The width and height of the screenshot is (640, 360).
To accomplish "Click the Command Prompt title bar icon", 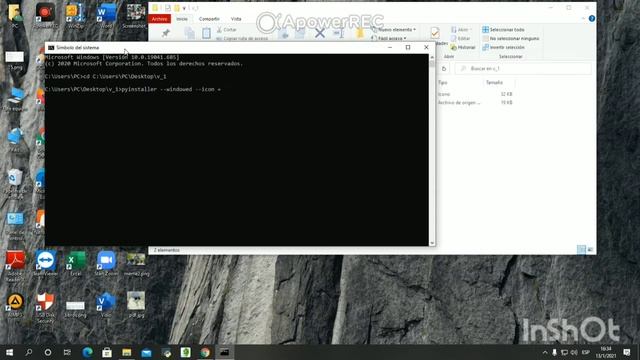I will pos(51,48).
